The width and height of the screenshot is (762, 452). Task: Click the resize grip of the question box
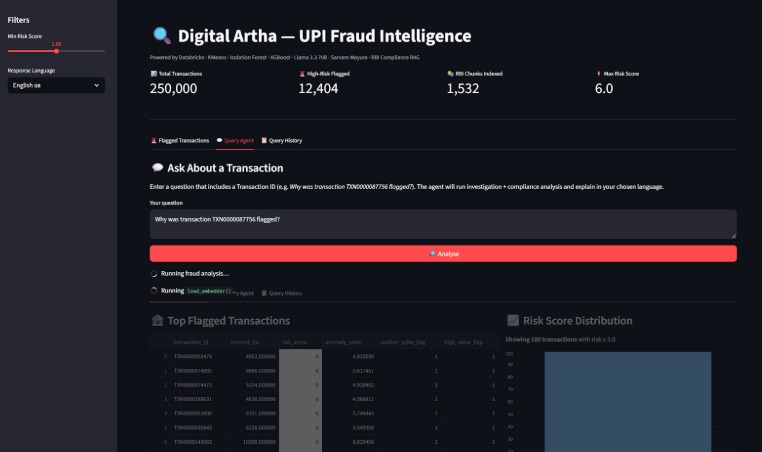733,236
